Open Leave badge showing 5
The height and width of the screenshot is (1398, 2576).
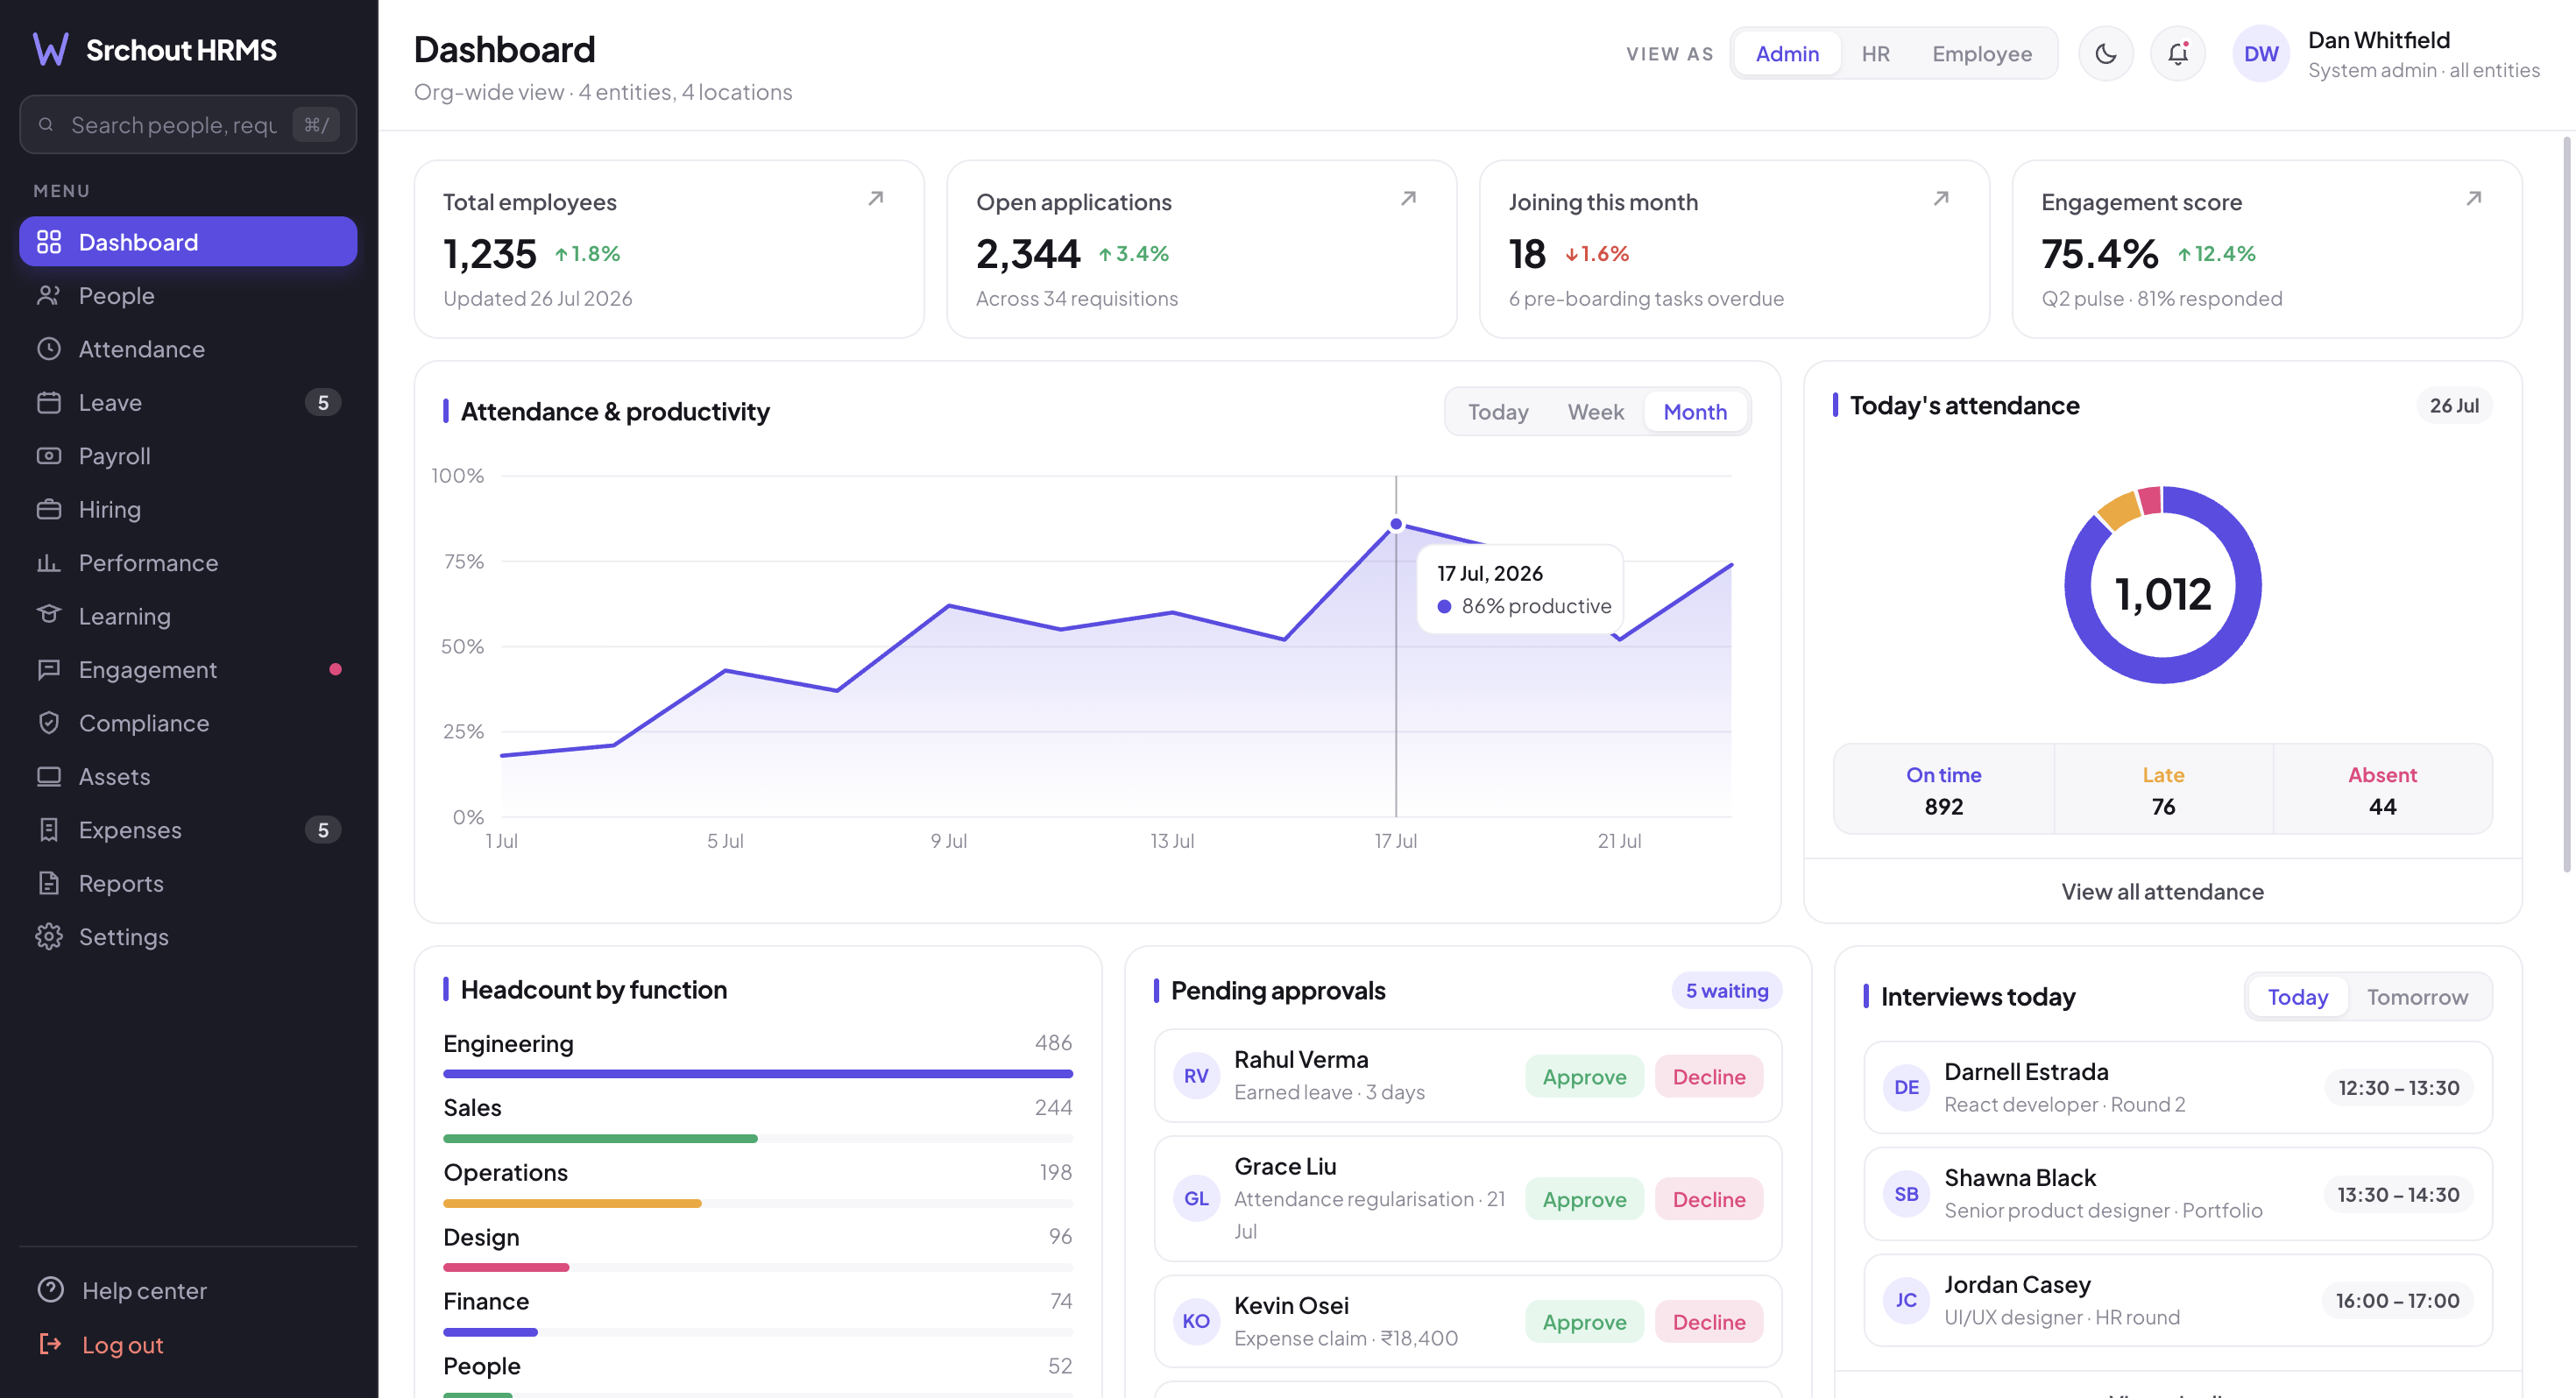click(x=323, y=402)
